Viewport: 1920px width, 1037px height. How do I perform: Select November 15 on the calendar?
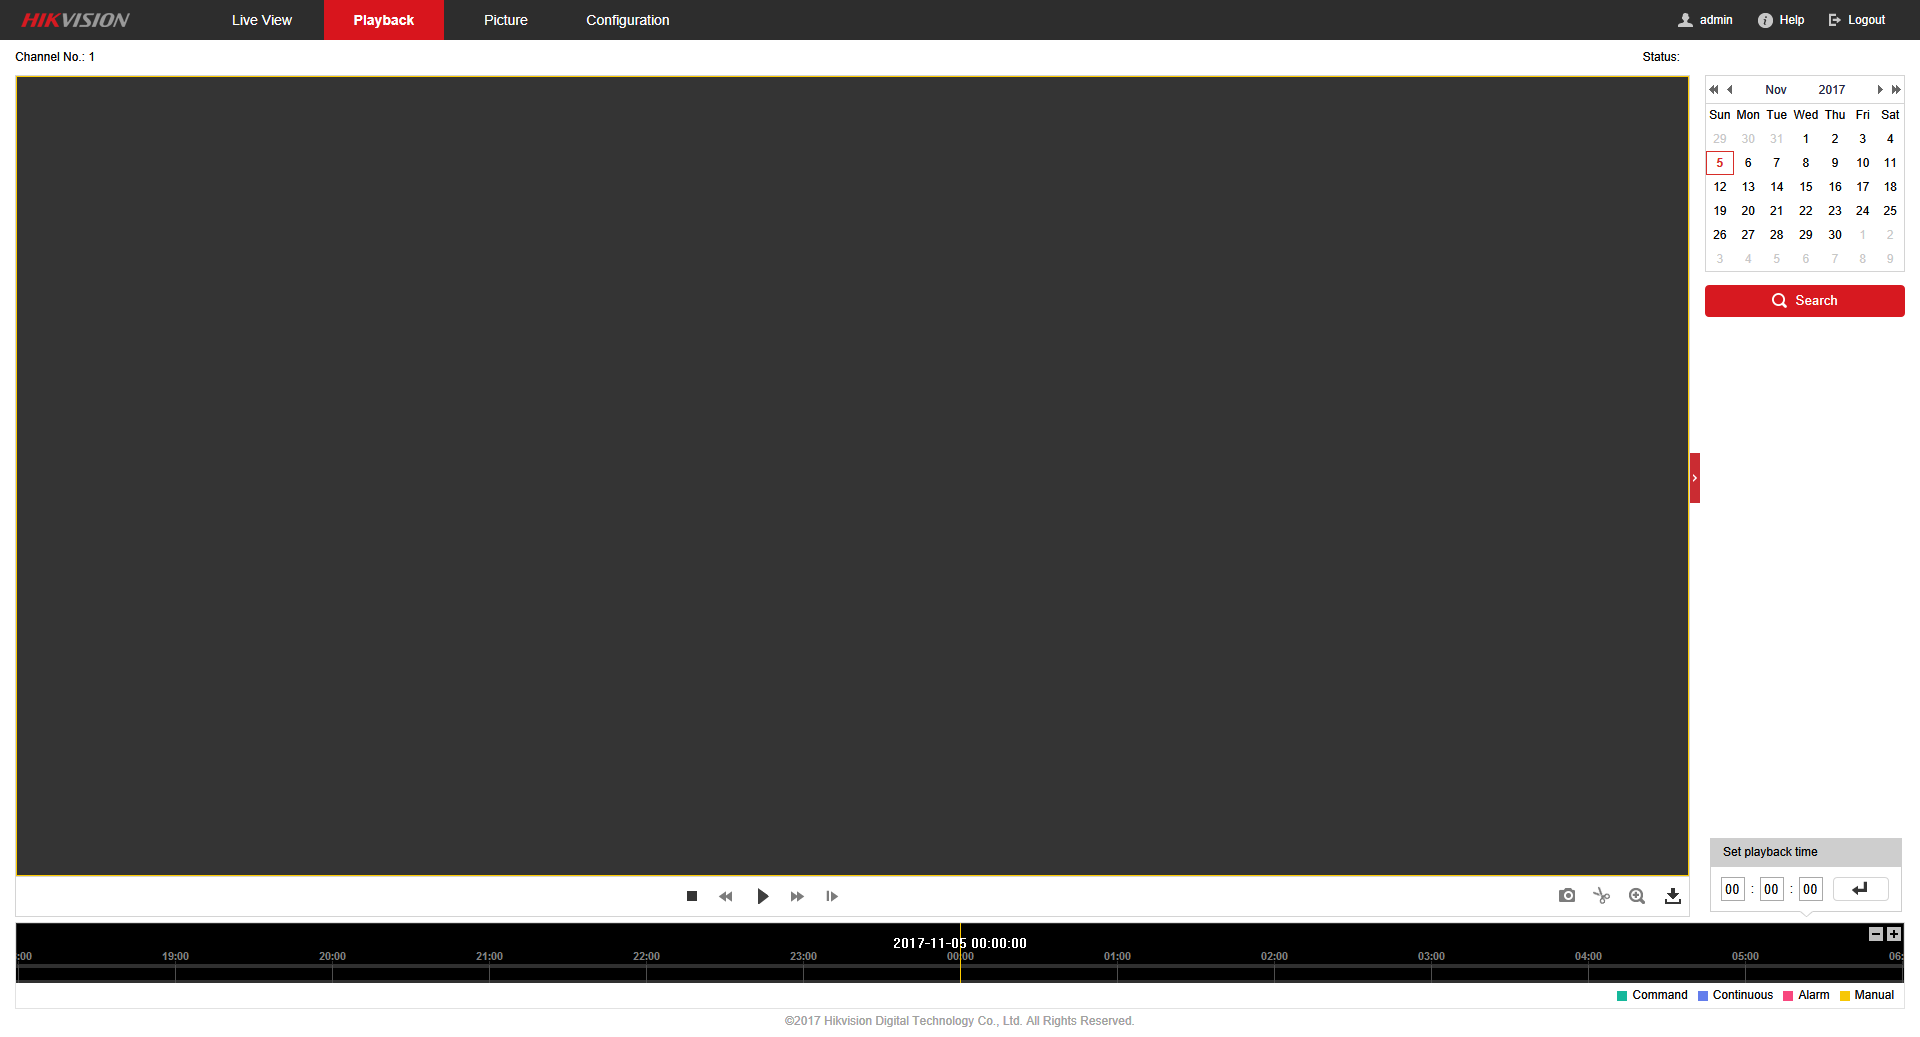(1806, 187)
